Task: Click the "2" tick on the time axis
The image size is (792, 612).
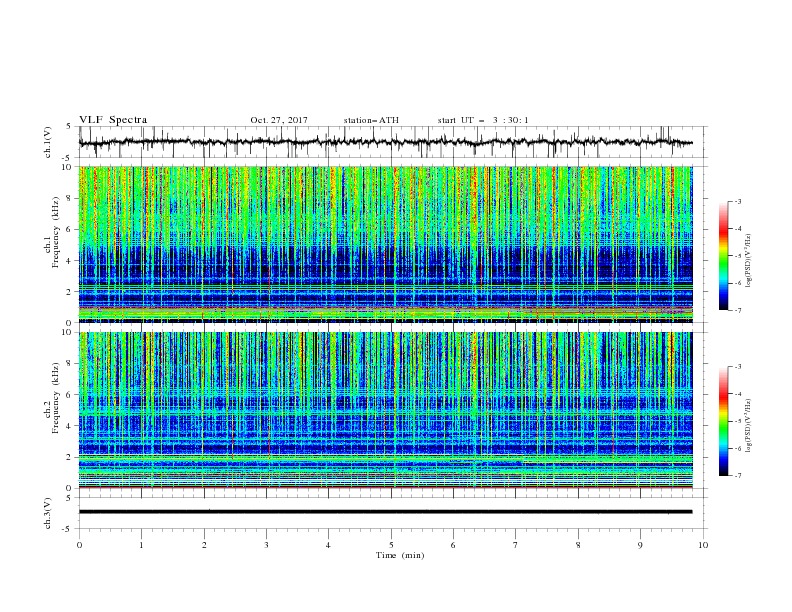Action: tap(204, 545)
